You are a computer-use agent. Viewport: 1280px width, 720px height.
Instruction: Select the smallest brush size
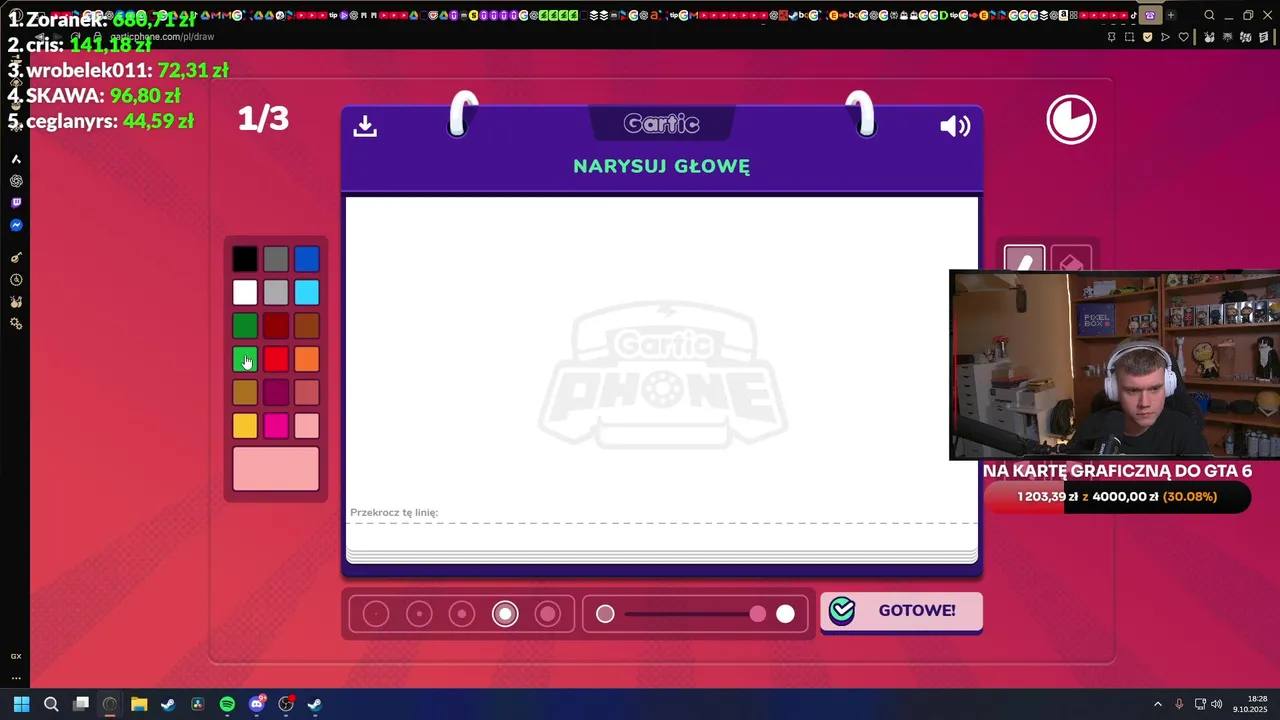(x=376, y=614)
